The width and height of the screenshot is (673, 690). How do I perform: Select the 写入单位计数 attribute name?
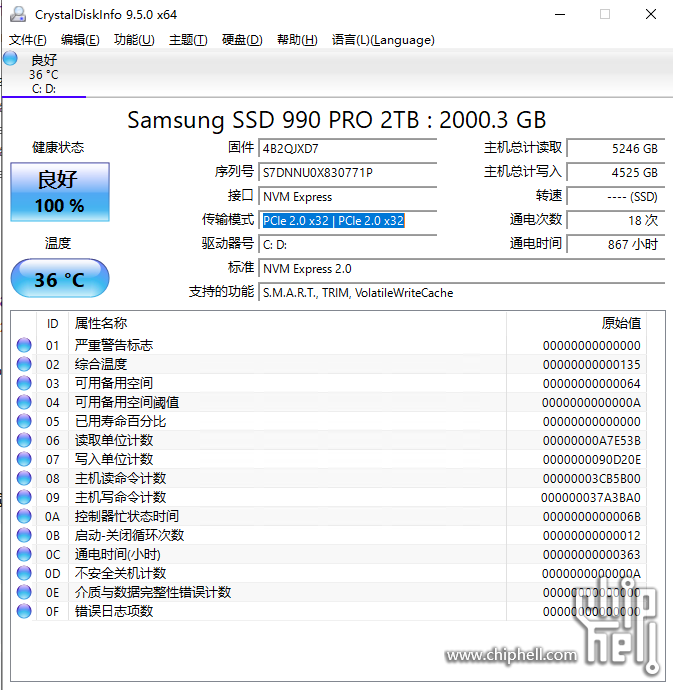[114, 459]
